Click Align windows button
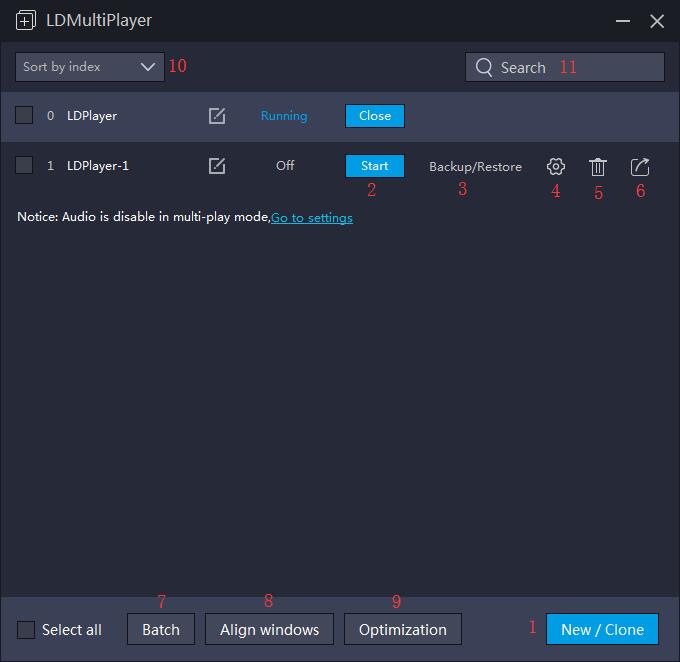Screen dimensions: 680x662 coord(269,629)
